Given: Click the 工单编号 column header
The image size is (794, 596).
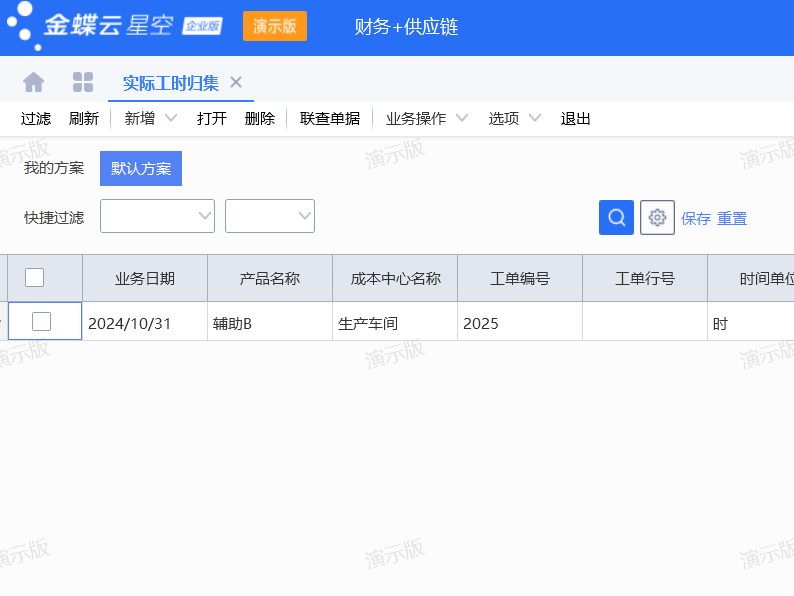Looking at the screenshot, I should (x=520, y=278).
